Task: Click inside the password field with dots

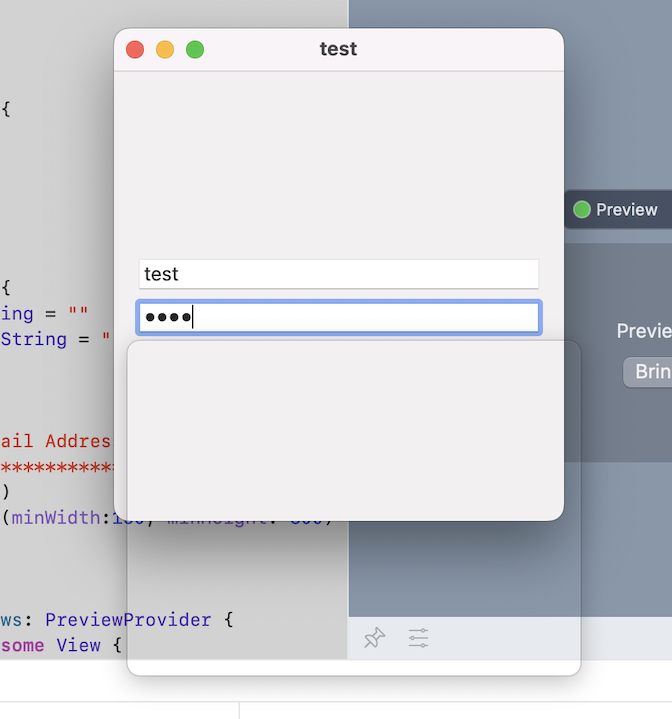Action: (338, 318)
